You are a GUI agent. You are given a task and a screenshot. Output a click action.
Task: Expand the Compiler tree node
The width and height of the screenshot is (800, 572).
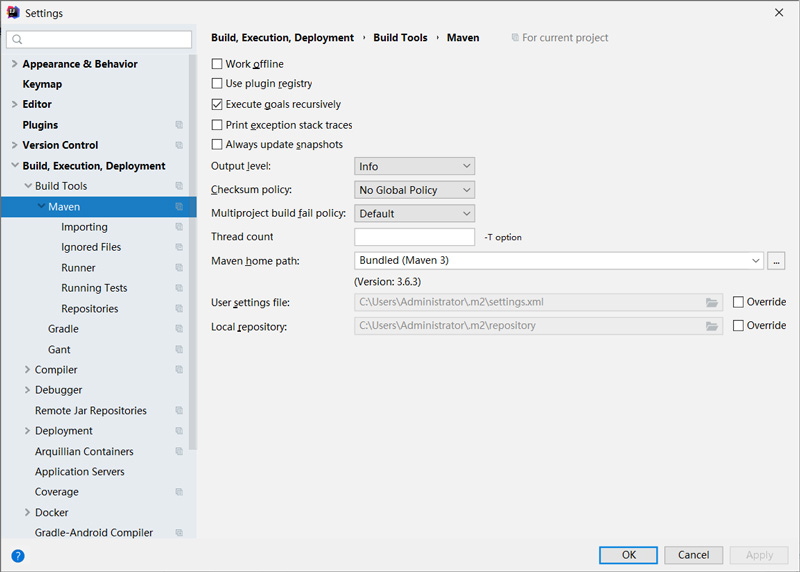click(x=27, y=370)
